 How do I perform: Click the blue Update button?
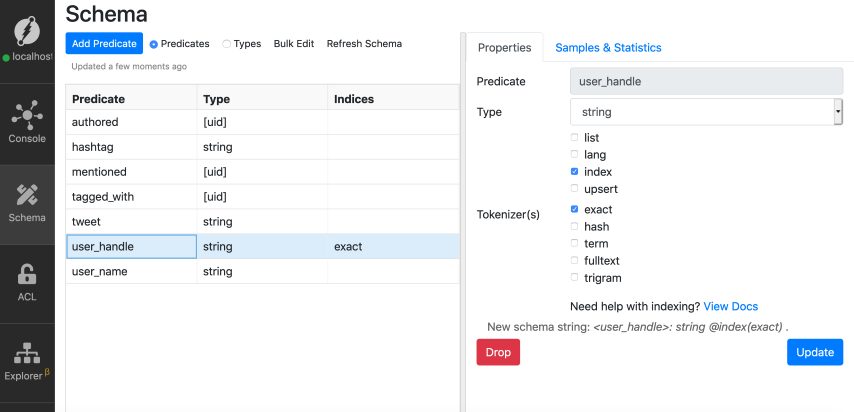pyautogui.click(x=814, y=353)
